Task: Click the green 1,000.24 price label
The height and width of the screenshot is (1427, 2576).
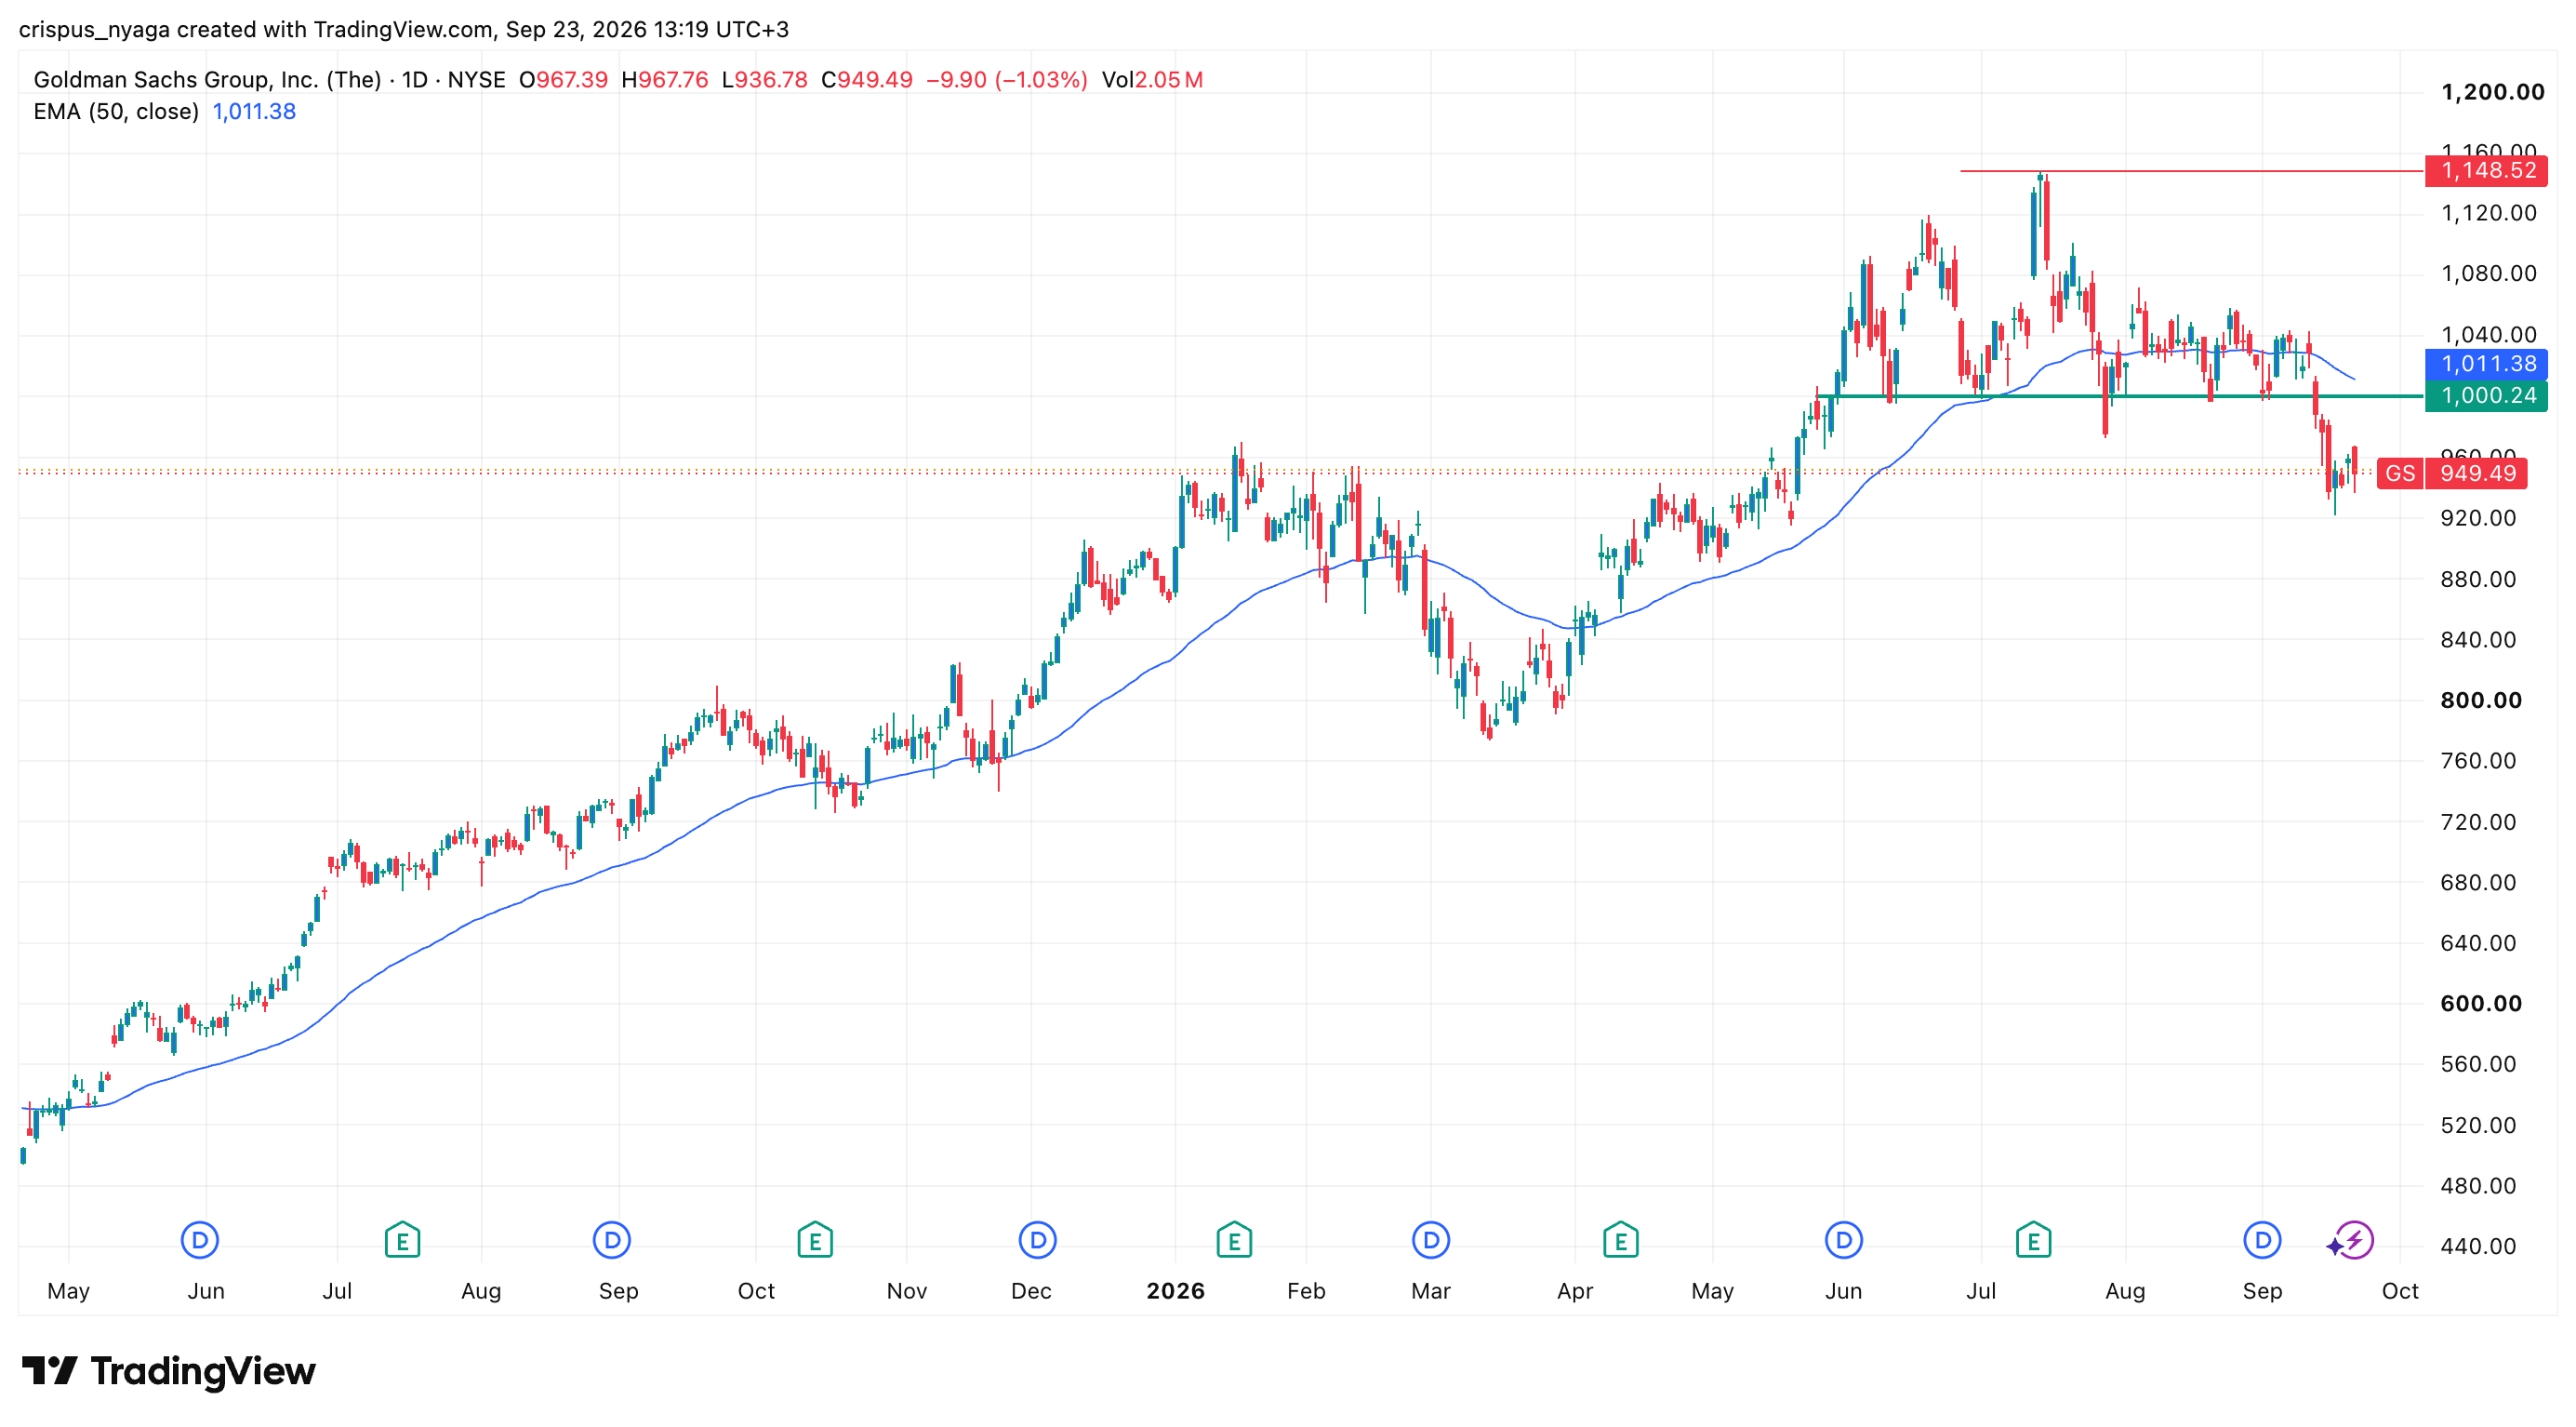Action: (x=2487, y=396)
